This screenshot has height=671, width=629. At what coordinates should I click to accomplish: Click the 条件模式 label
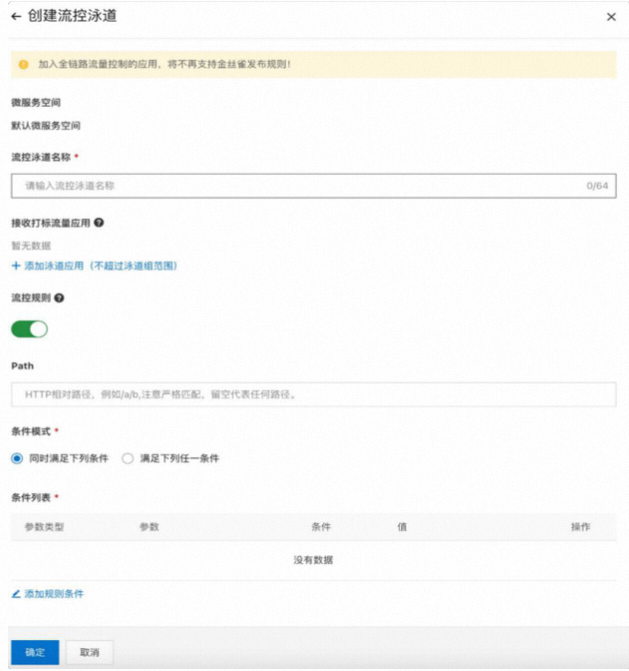31,431
